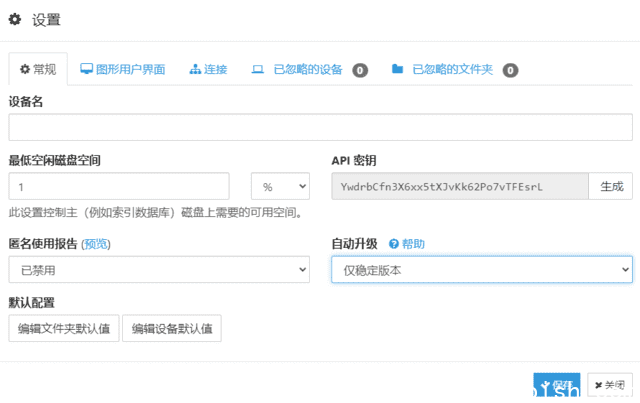The height and width of the screenshot is (403, 640).
Task: Focus the 最低空闲磁盘空间 value field
Action: tap(119, 187)
